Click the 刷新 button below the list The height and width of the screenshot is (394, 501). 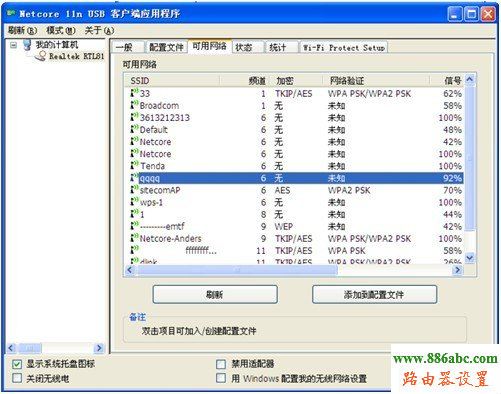pos(215,294)
